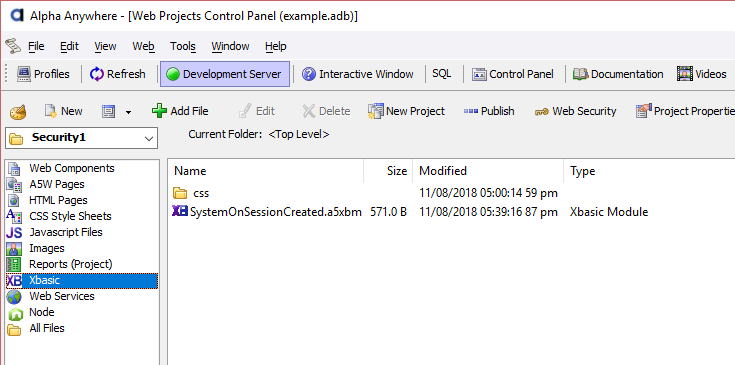The width and height of the screenshot is (735, 365).
Task: Click the SQL toolbar button
Action: [442, 74]
